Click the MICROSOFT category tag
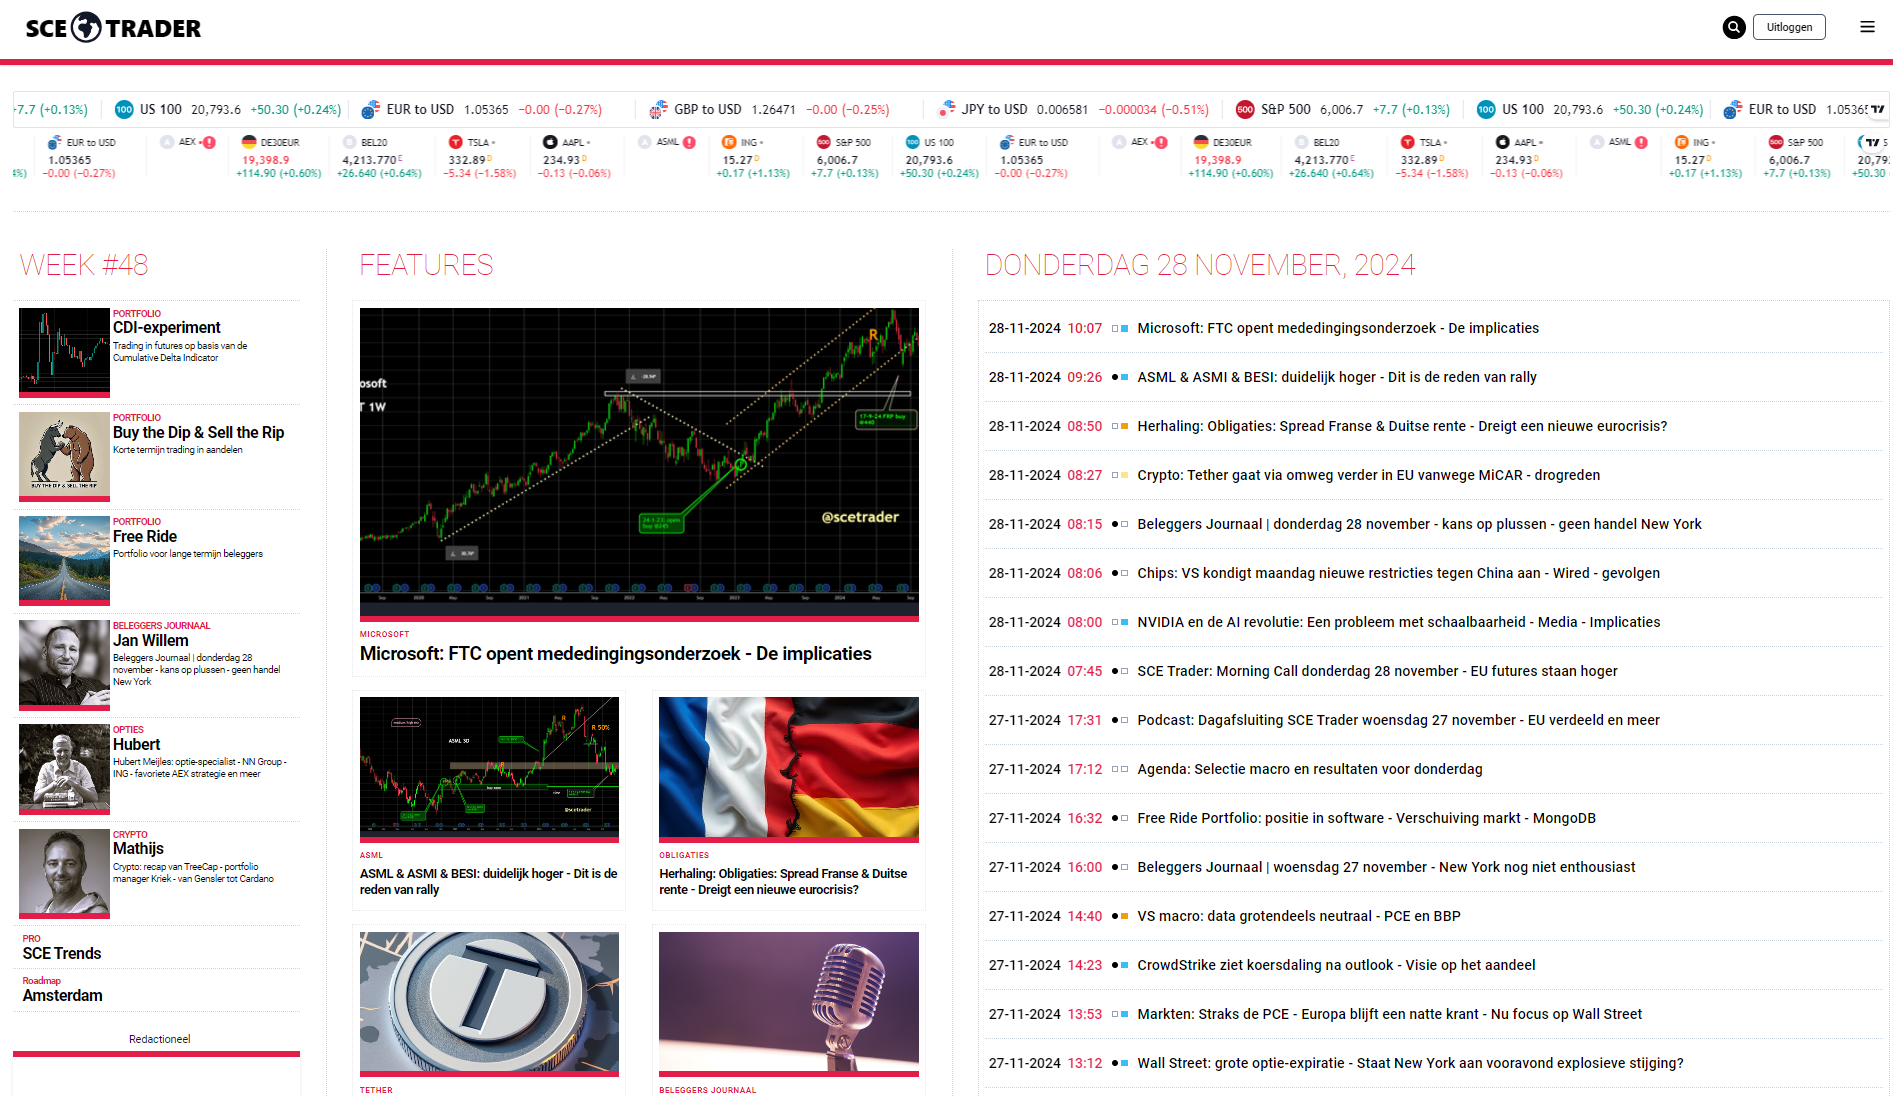Screen dimensions: 1893x1096 tap(384, 634)
